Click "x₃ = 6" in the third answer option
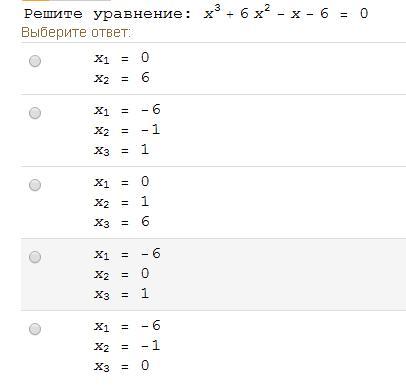Viewport: 406px width, 391px height. pyautogui.click(x=122, y=222)
